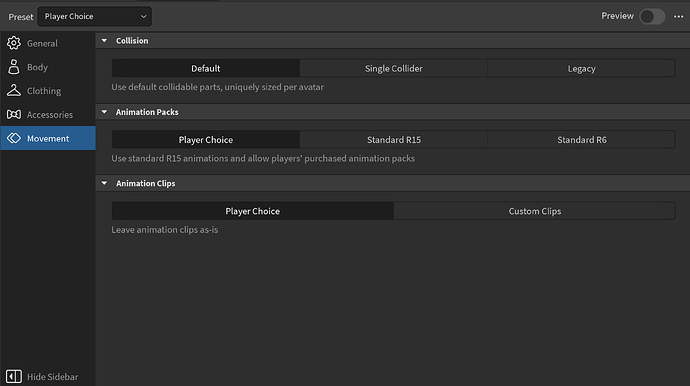Open the Accessories settings tab

coord(48,114)
